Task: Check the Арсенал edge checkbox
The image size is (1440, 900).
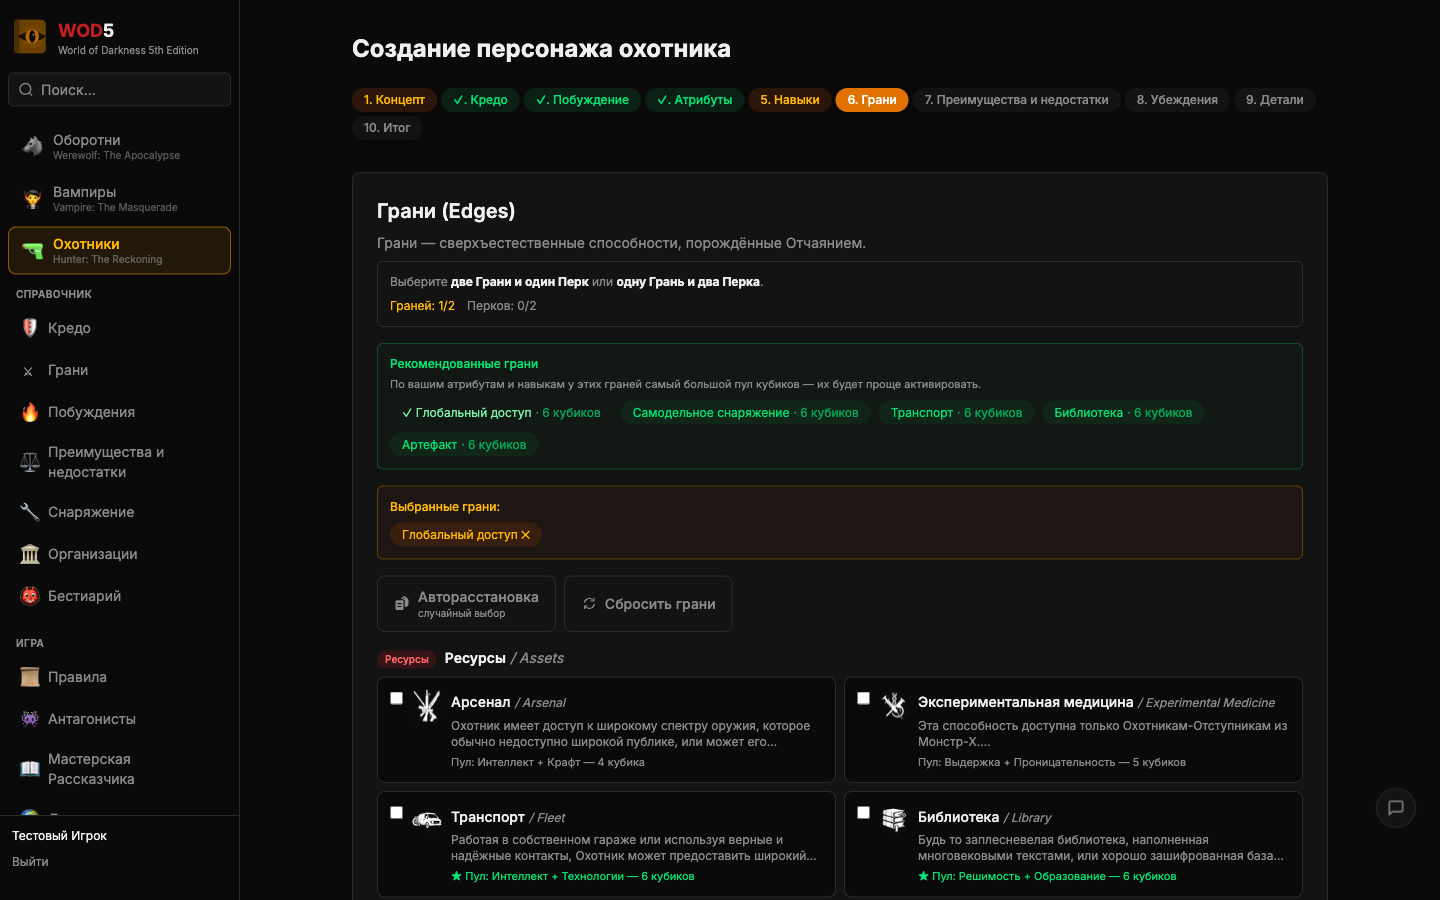Action: (397, 698)
